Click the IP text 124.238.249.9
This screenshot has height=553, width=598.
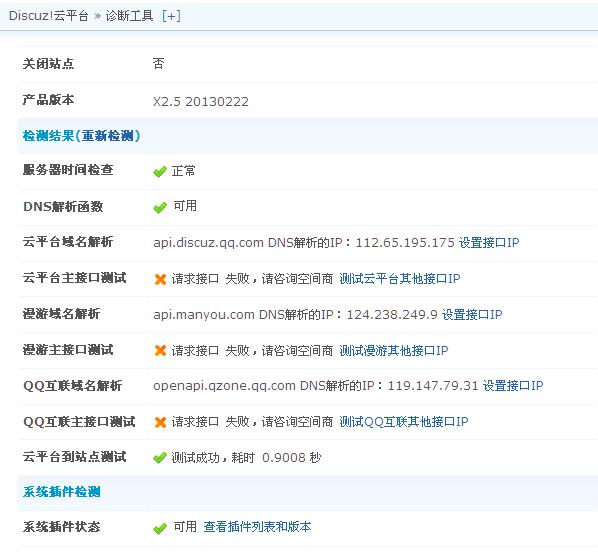point(392,315)
